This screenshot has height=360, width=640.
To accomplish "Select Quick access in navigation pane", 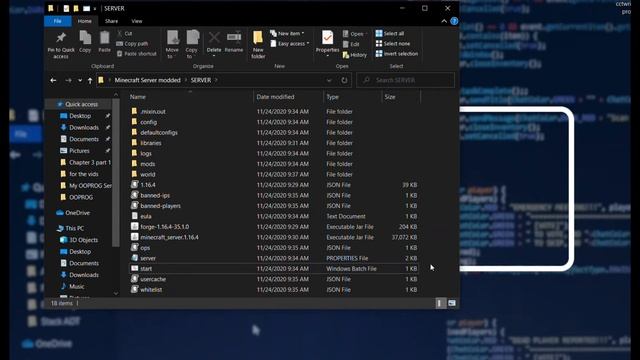I will 81,104.
